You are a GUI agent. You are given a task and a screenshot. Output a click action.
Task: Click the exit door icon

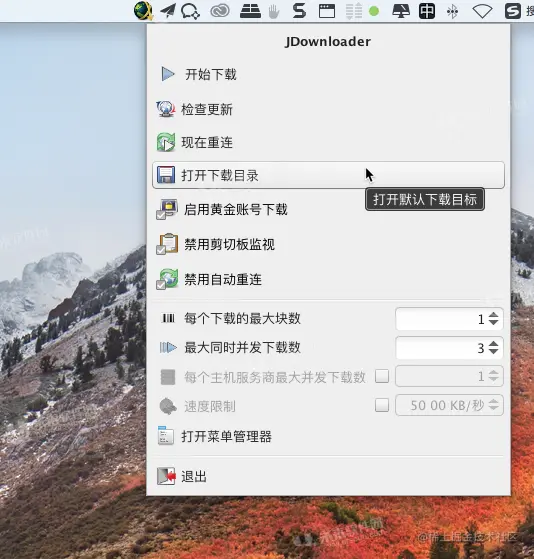tap(166, 476)
